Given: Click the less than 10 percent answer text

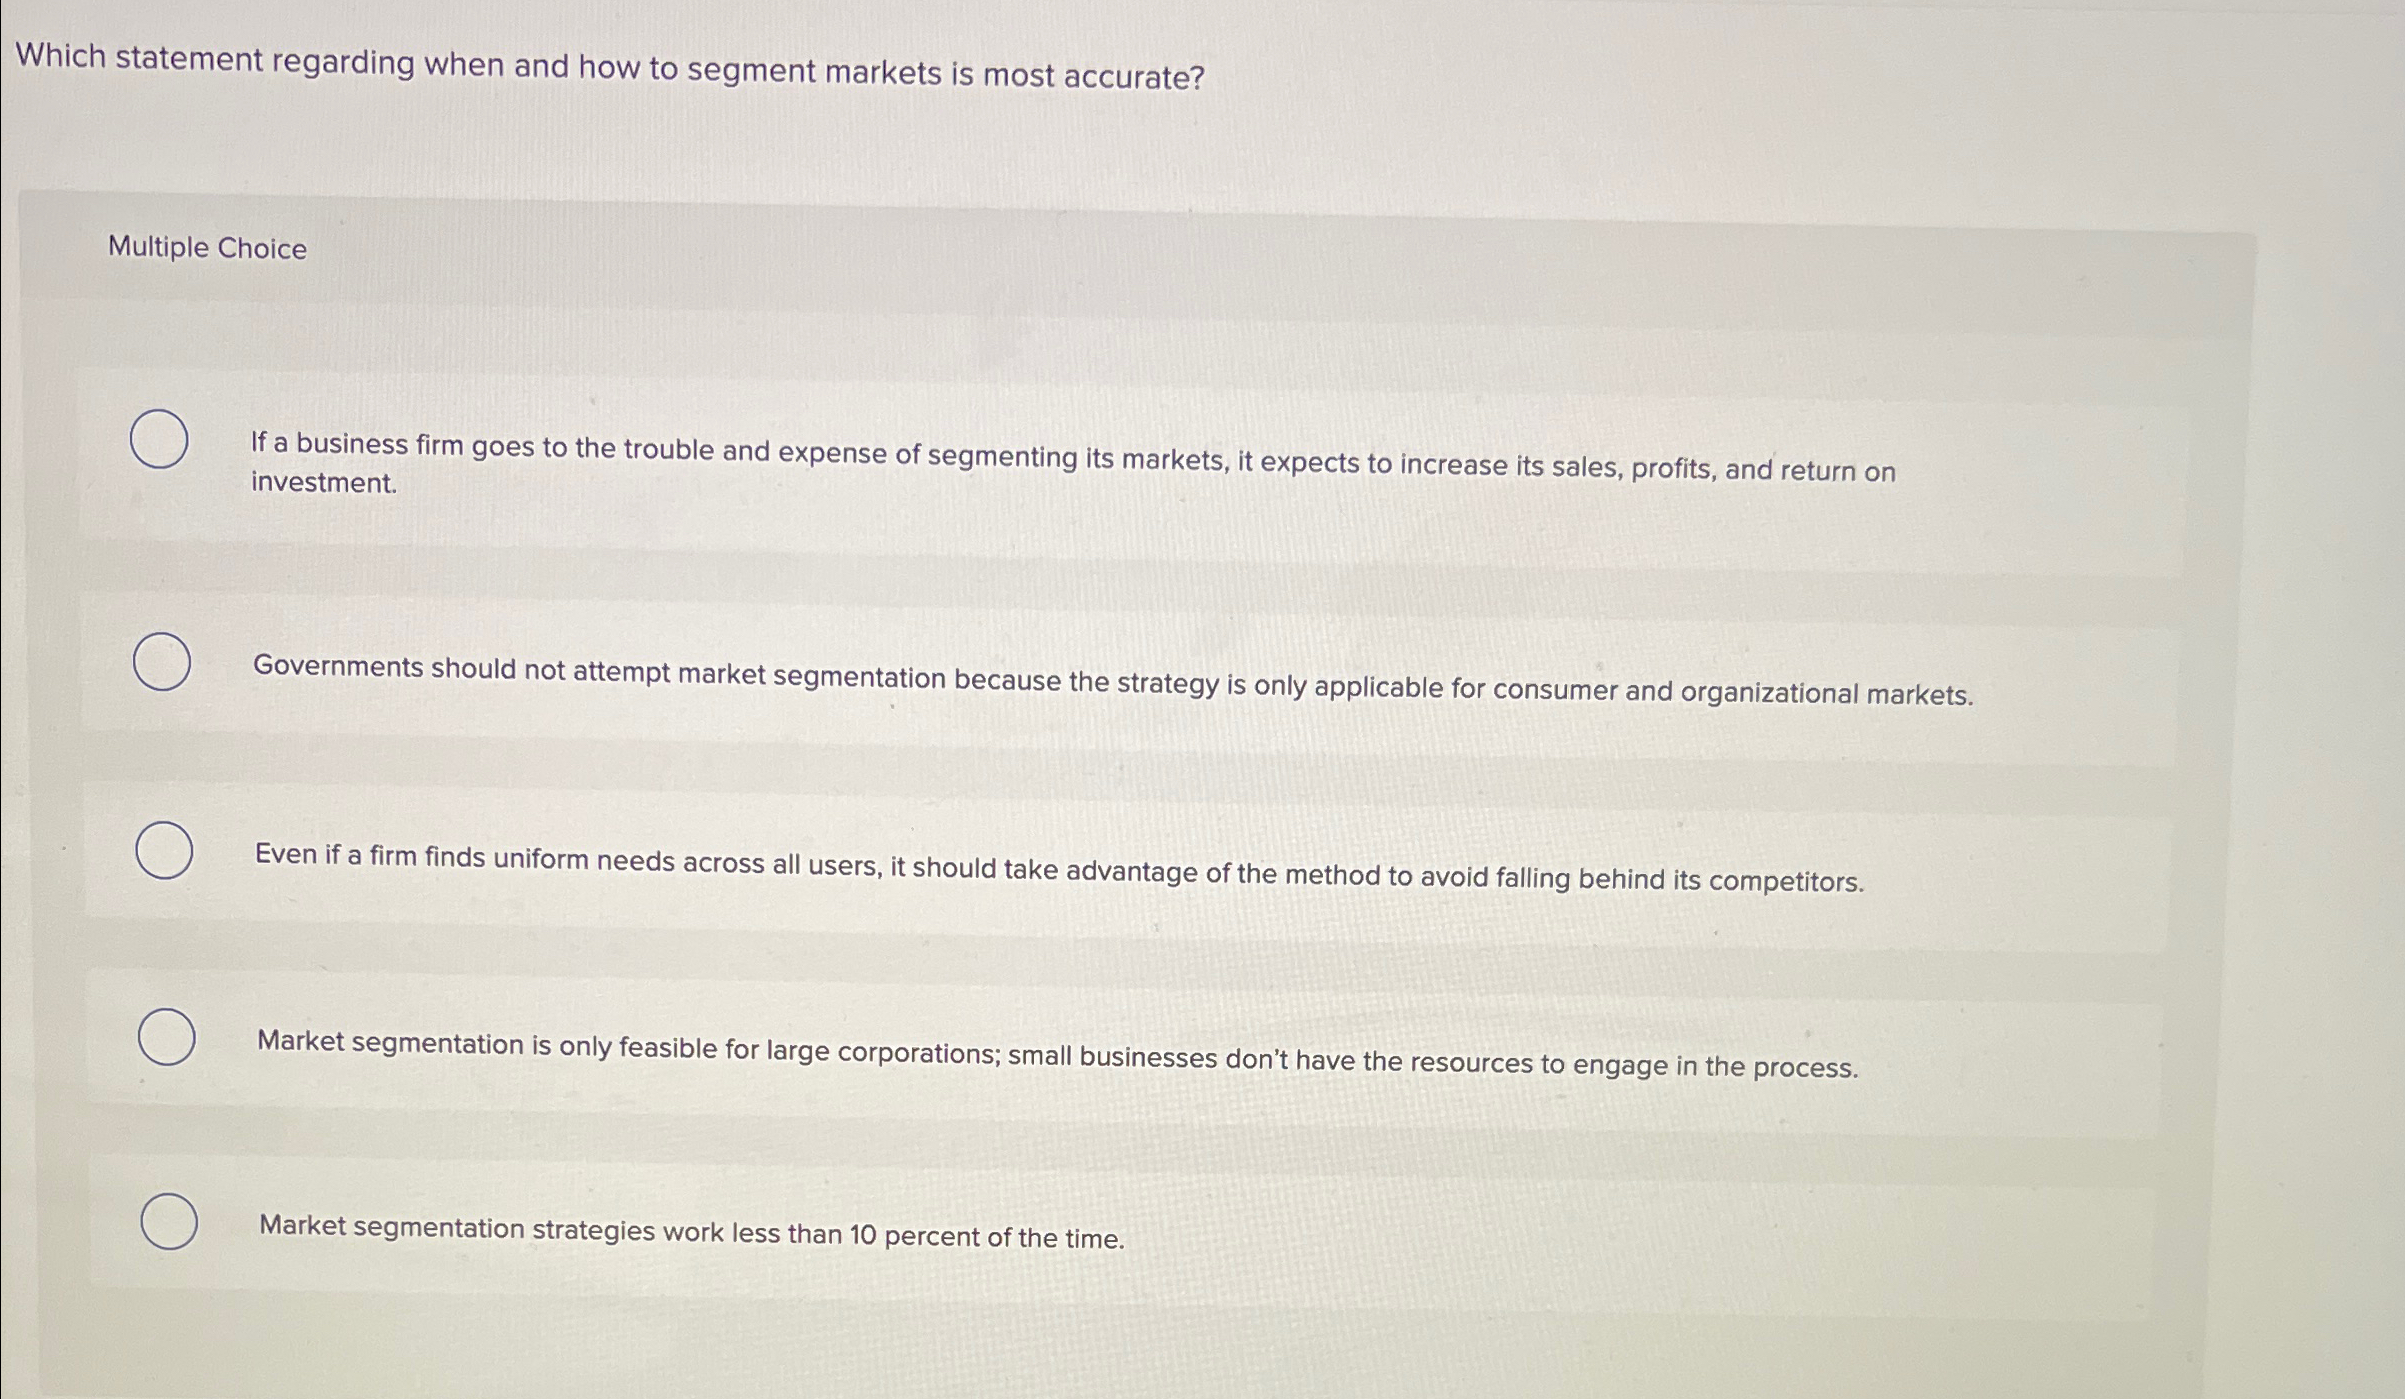Looking at the screenshot, I should [x=690, y=1234].
